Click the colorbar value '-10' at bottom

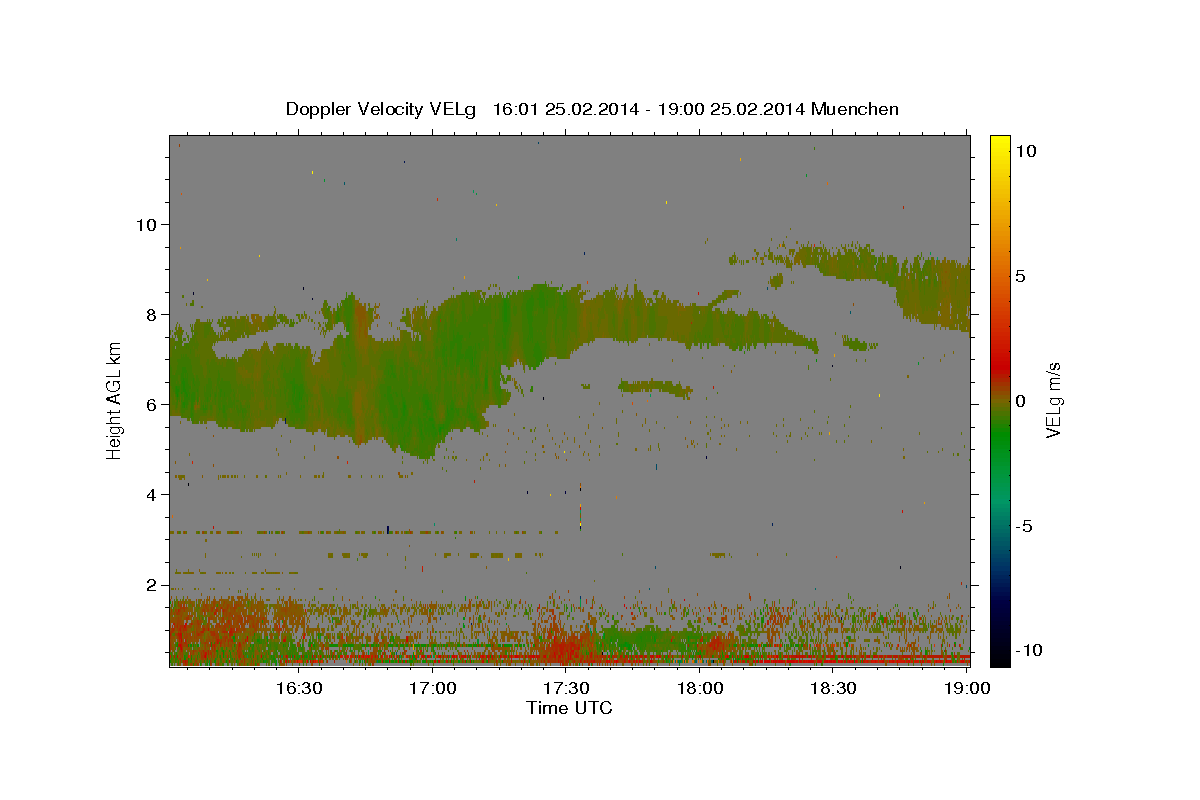[1027, 651]
